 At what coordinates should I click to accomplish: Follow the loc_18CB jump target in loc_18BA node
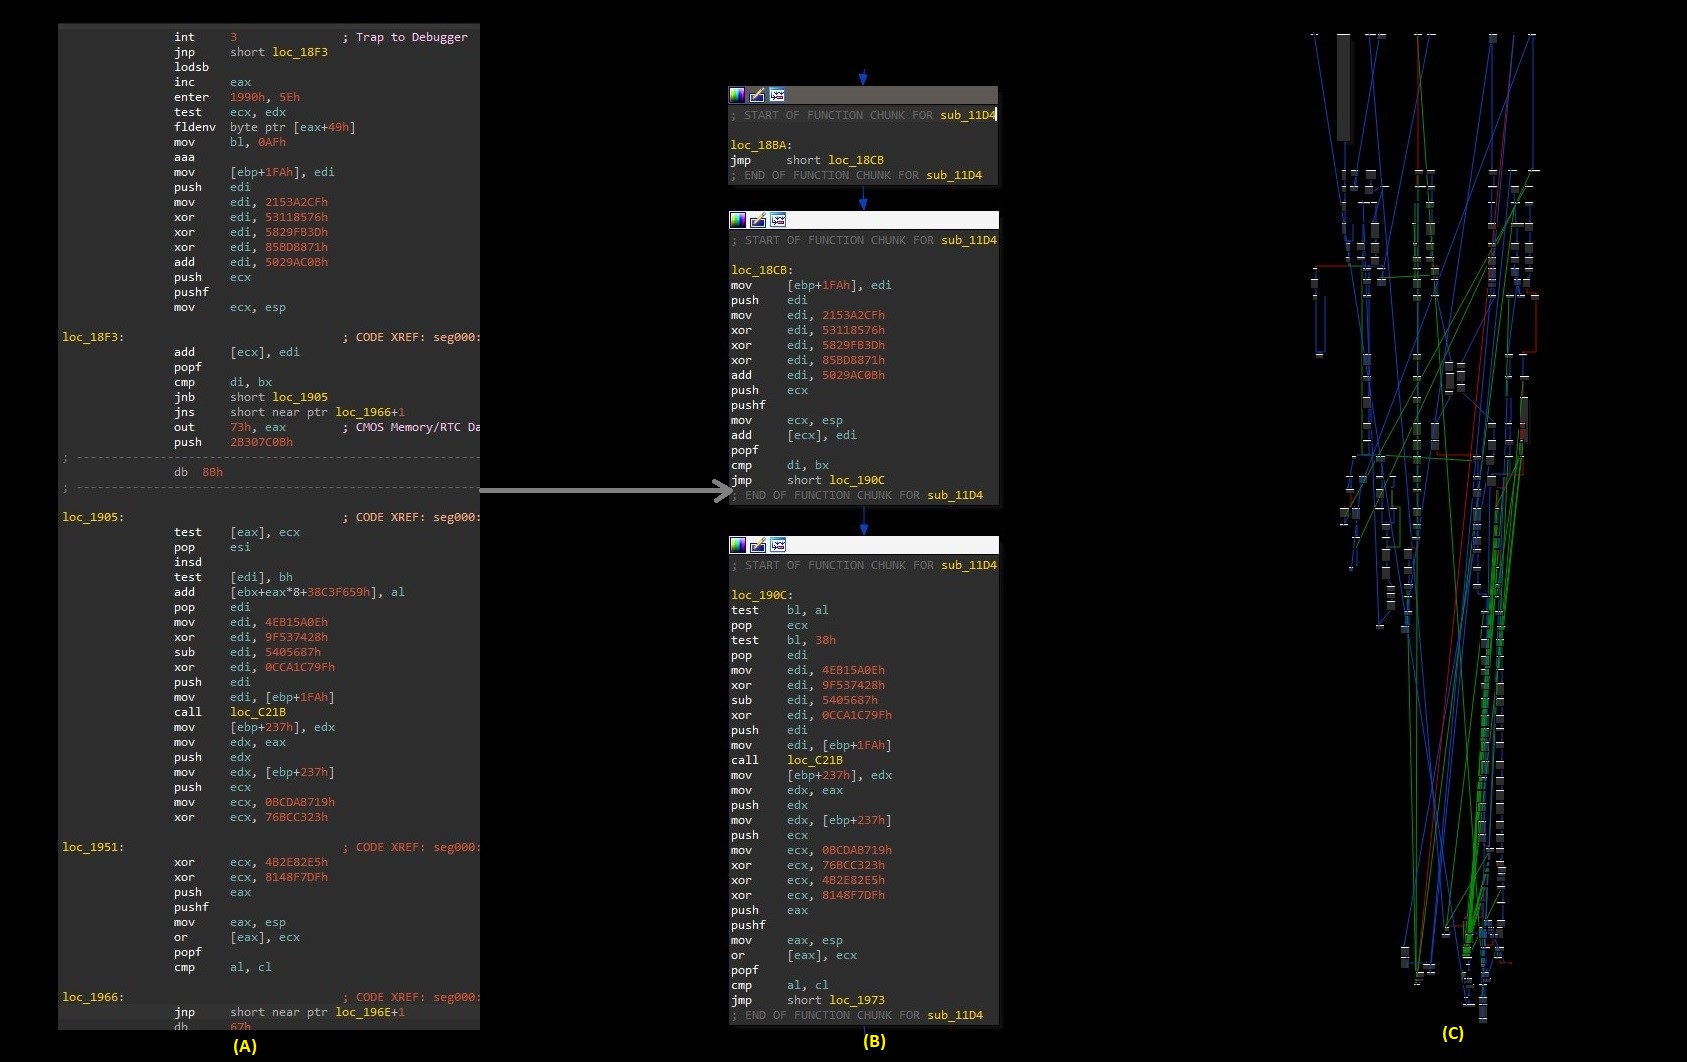[x=856, y=160]
